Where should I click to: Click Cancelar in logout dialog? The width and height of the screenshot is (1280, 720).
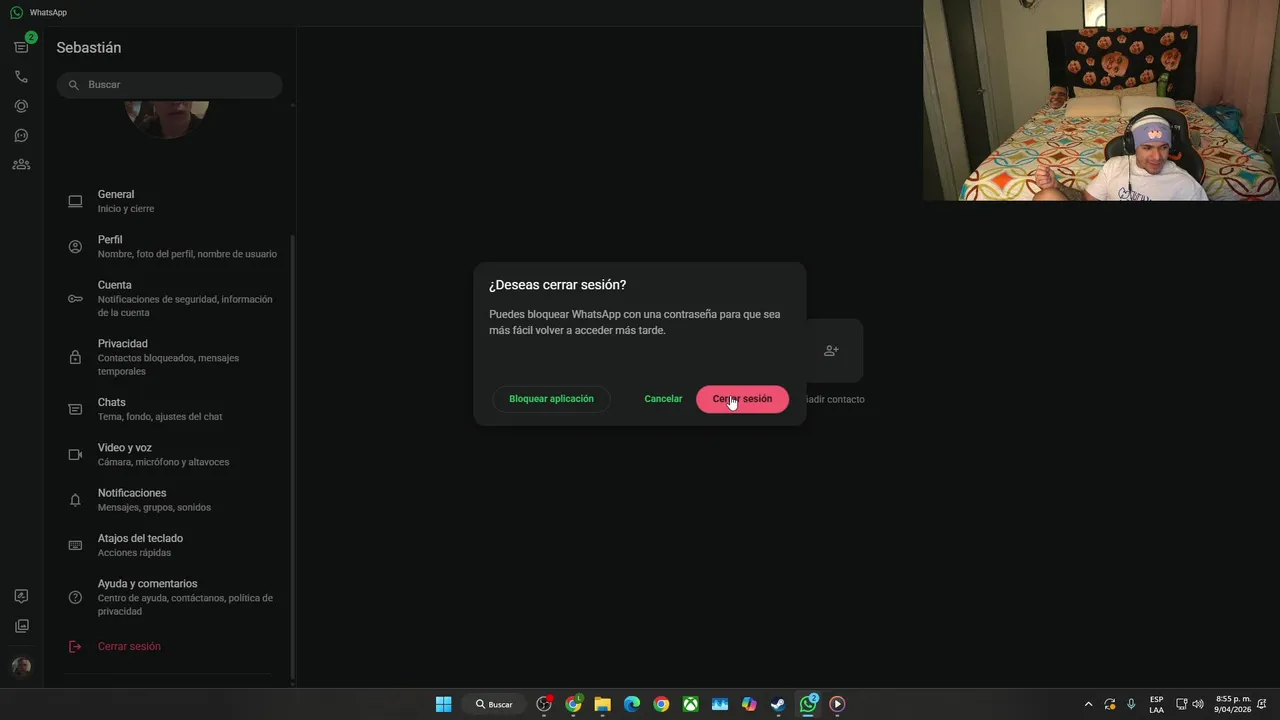point(663,399)
